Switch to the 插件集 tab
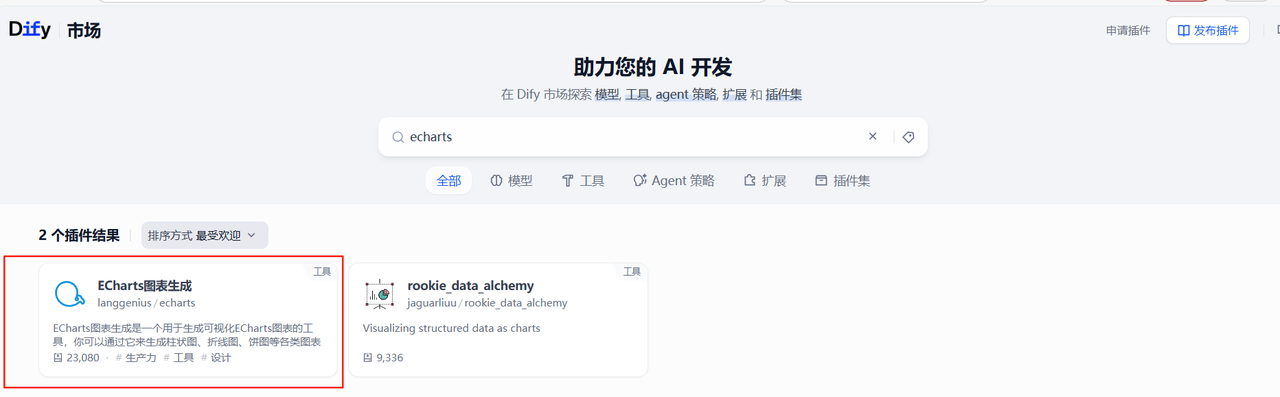Viewport: 1280px width, 397px height. point(842,181)
